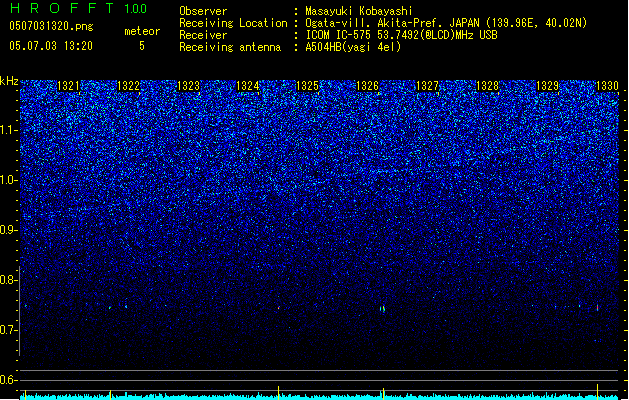Click the 0.7 kHz axis label

click(x=9, y=330)
